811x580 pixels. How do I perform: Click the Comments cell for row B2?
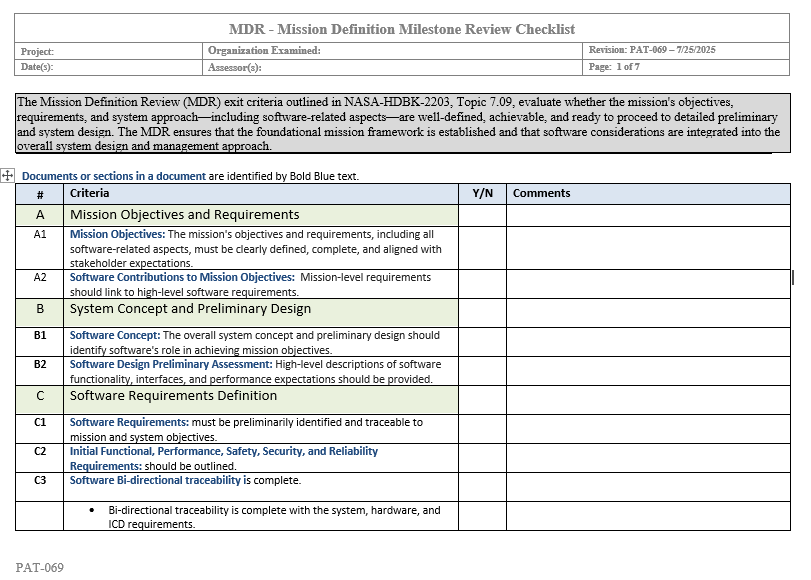[648, 371]
